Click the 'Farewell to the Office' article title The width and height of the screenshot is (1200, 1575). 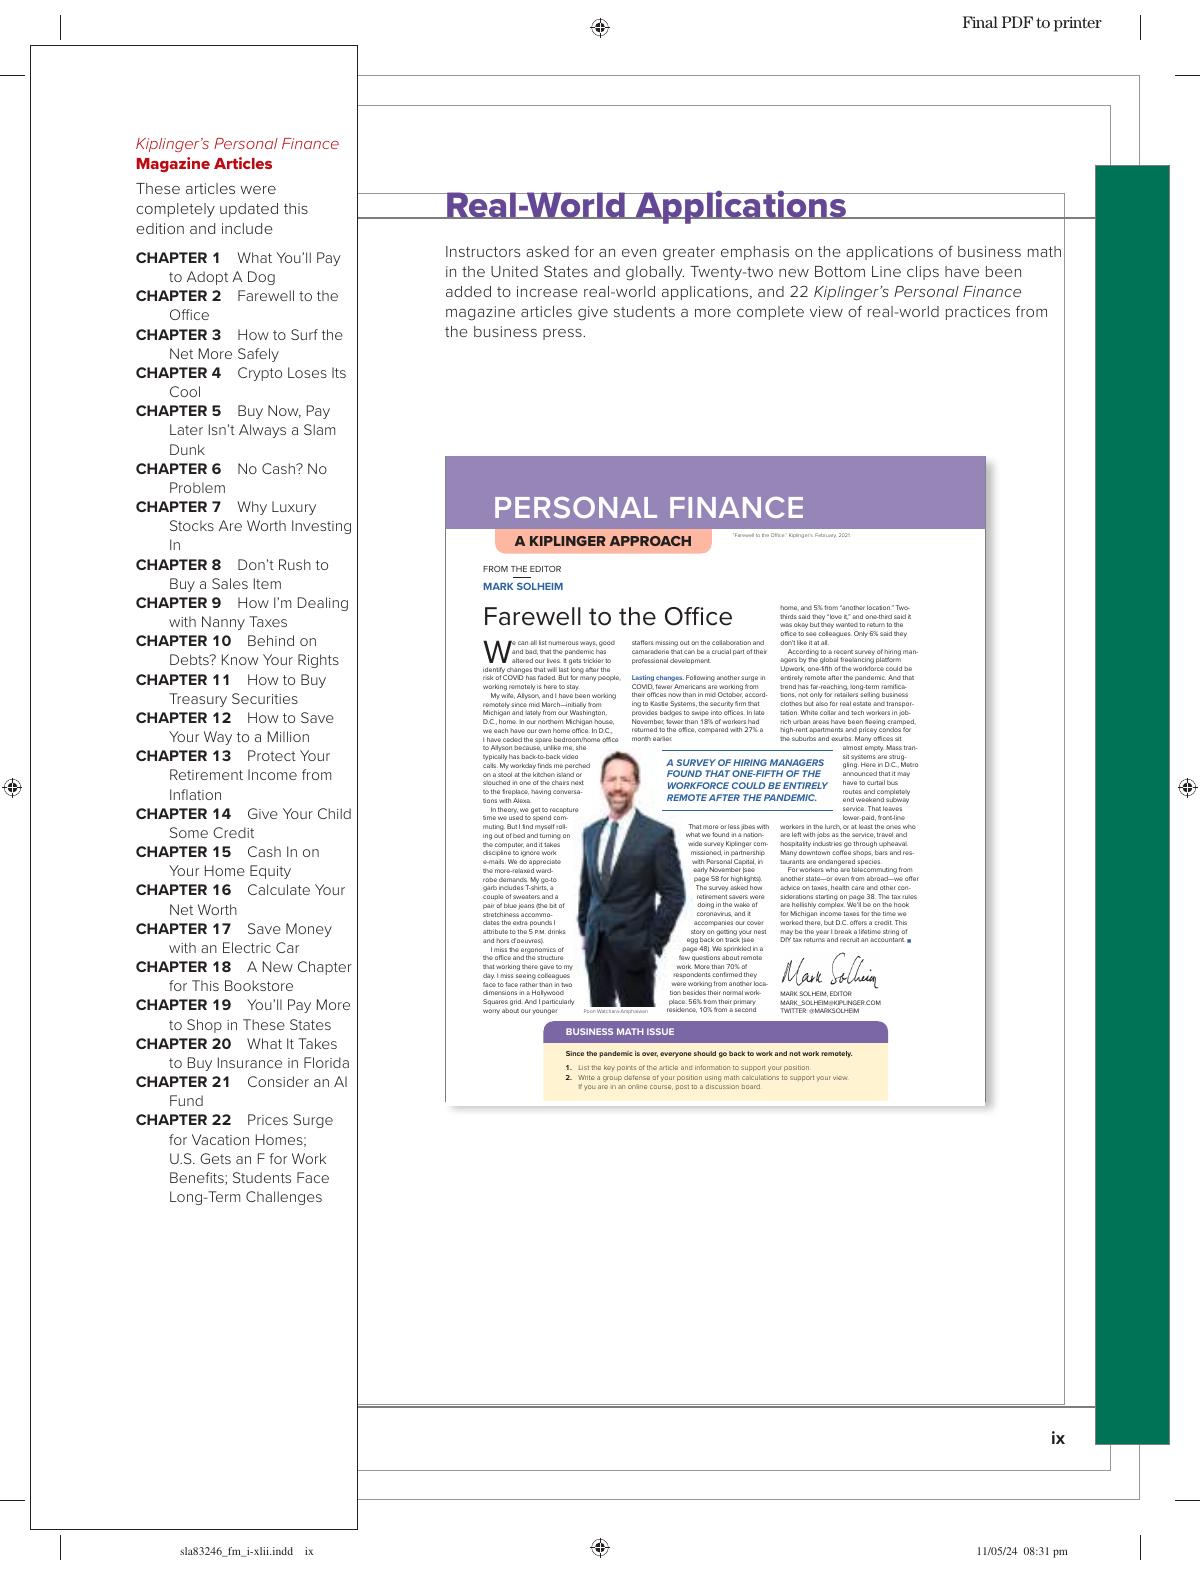[608, 616]
